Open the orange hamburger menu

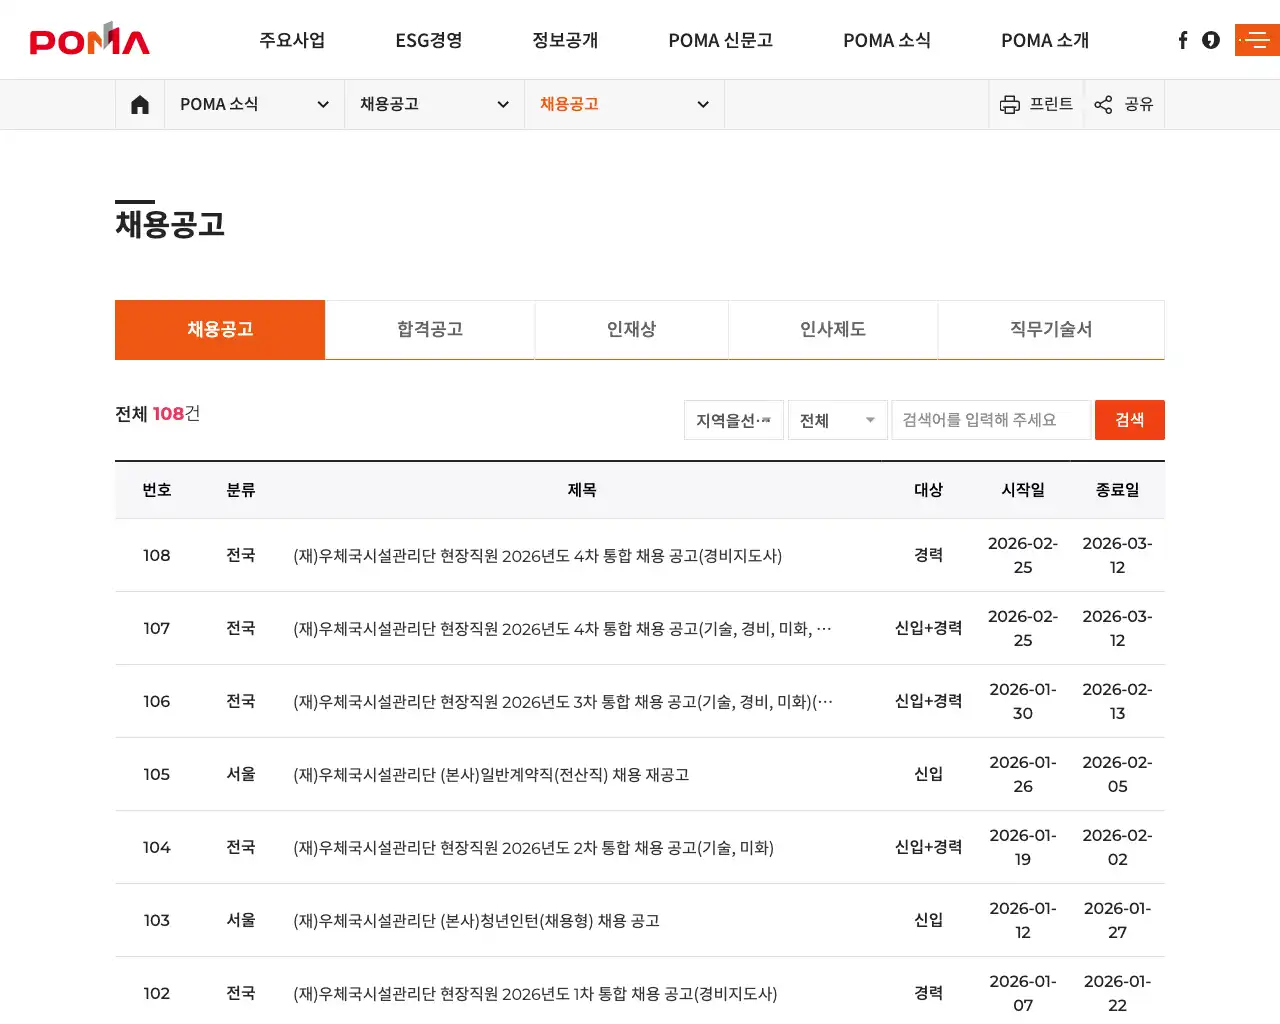click(x=1257, y=40)
